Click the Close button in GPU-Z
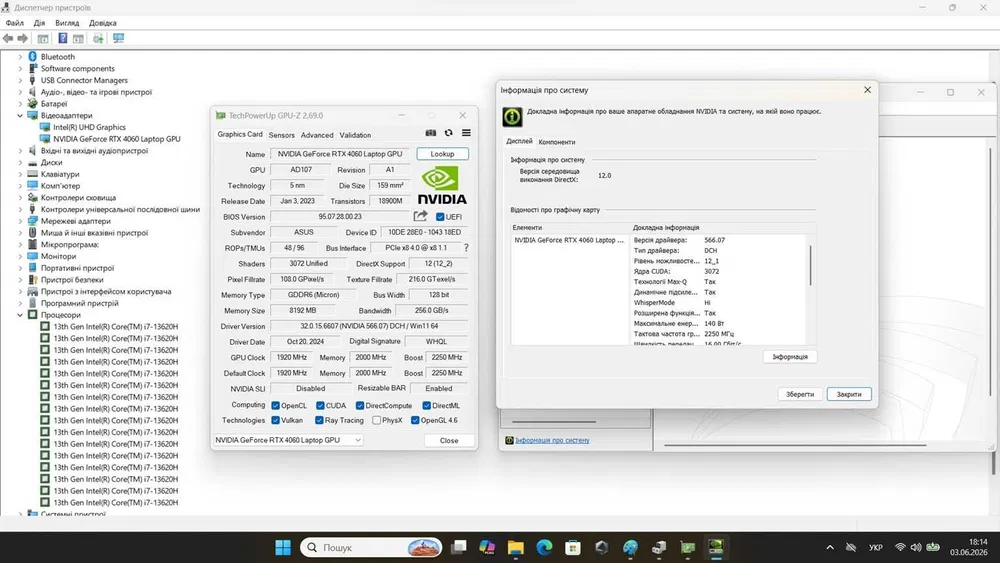 (449, 441)
